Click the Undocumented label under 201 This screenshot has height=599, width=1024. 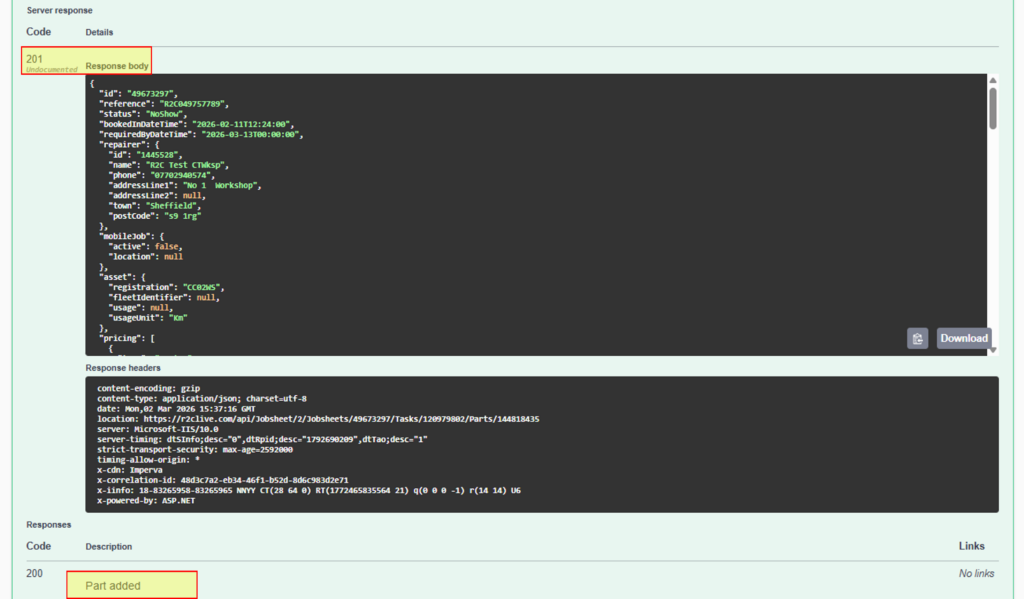[x=52, y=70]
